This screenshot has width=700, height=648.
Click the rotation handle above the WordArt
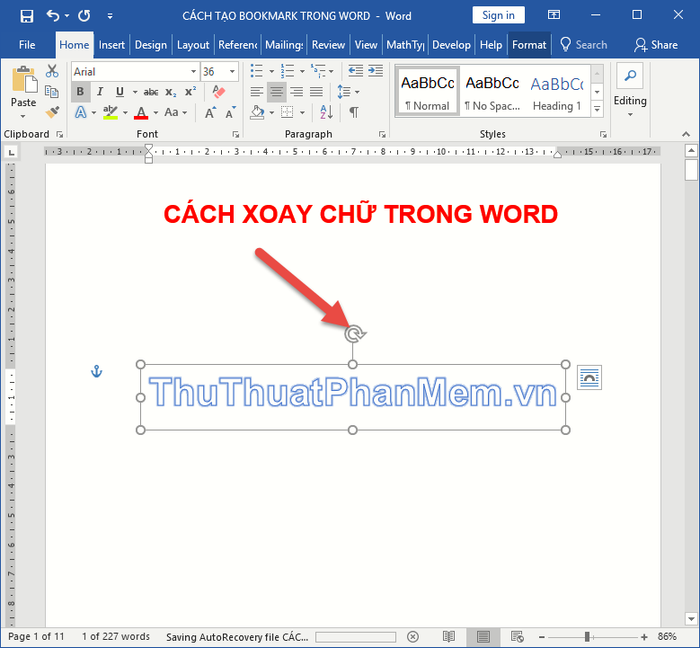pyautogui.click(x=354, y=333)
